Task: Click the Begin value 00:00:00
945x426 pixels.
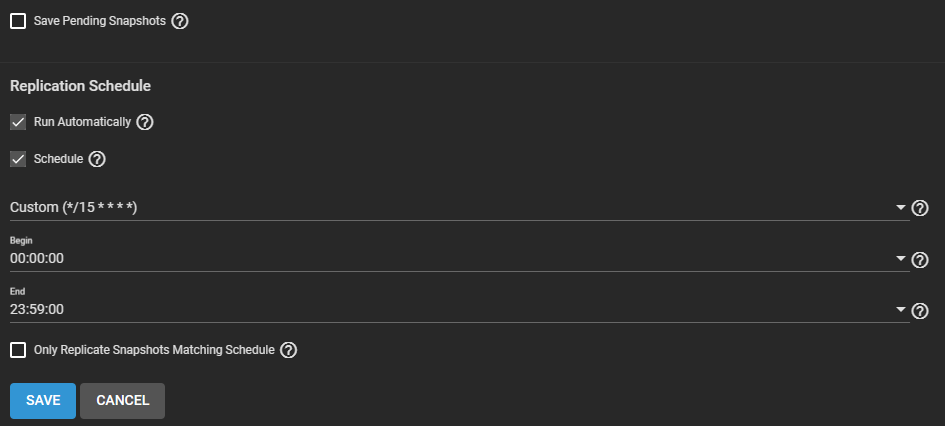Action: (37, 258)
